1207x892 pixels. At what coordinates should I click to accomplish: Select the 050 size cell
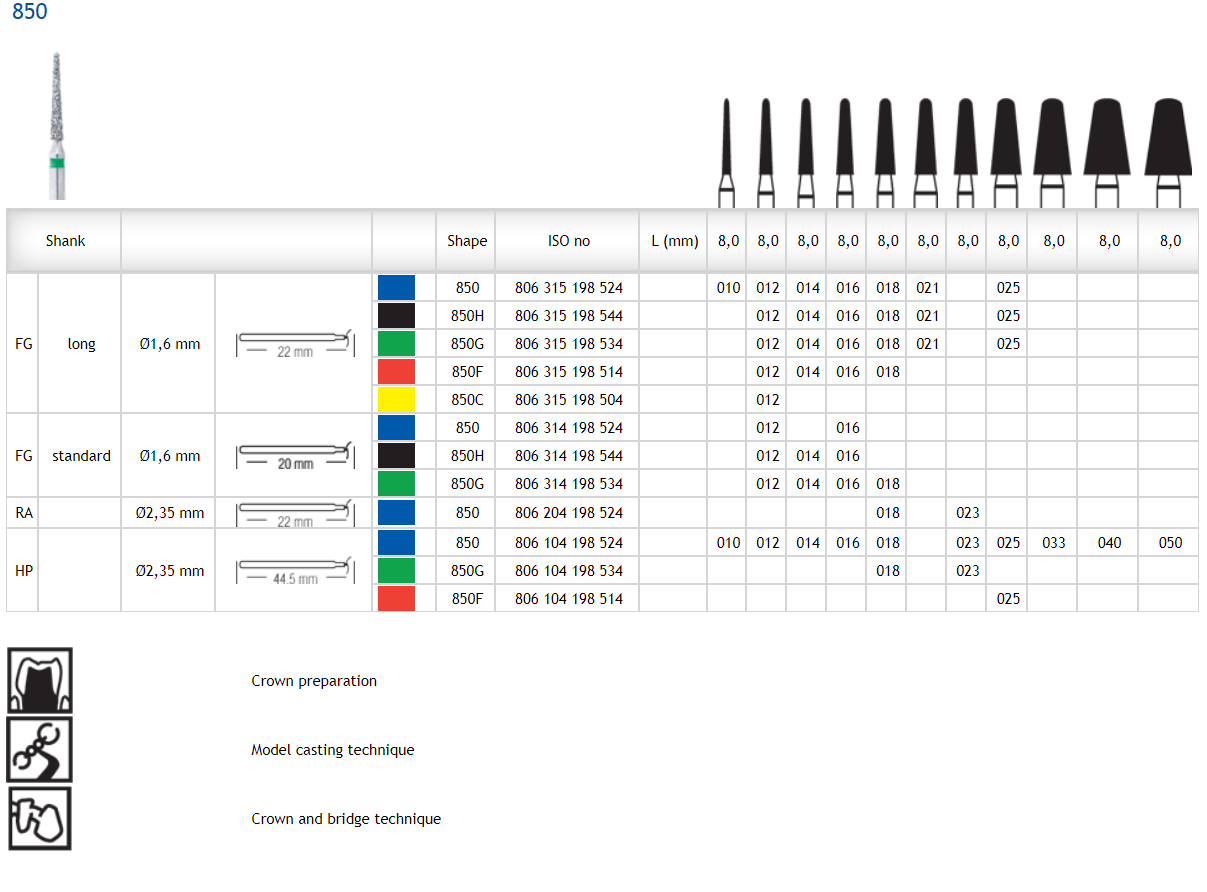coord(1168,543)
